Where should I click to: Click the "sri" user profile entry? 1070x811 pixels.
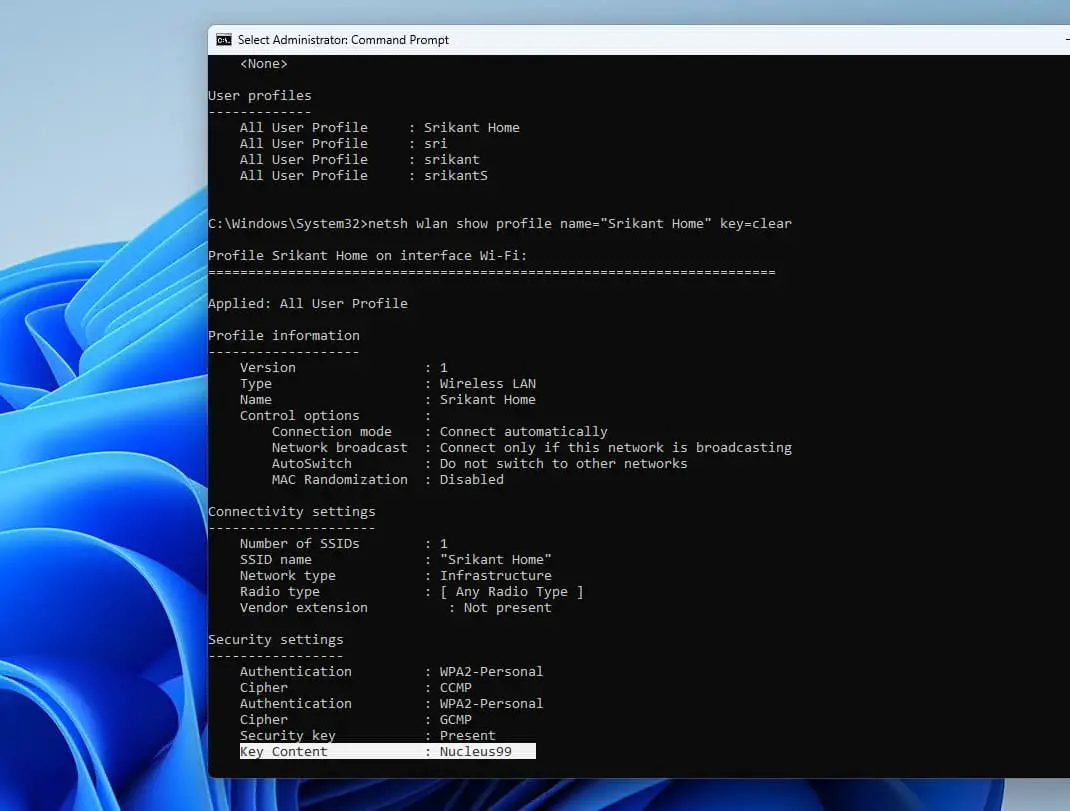point(435,143)
